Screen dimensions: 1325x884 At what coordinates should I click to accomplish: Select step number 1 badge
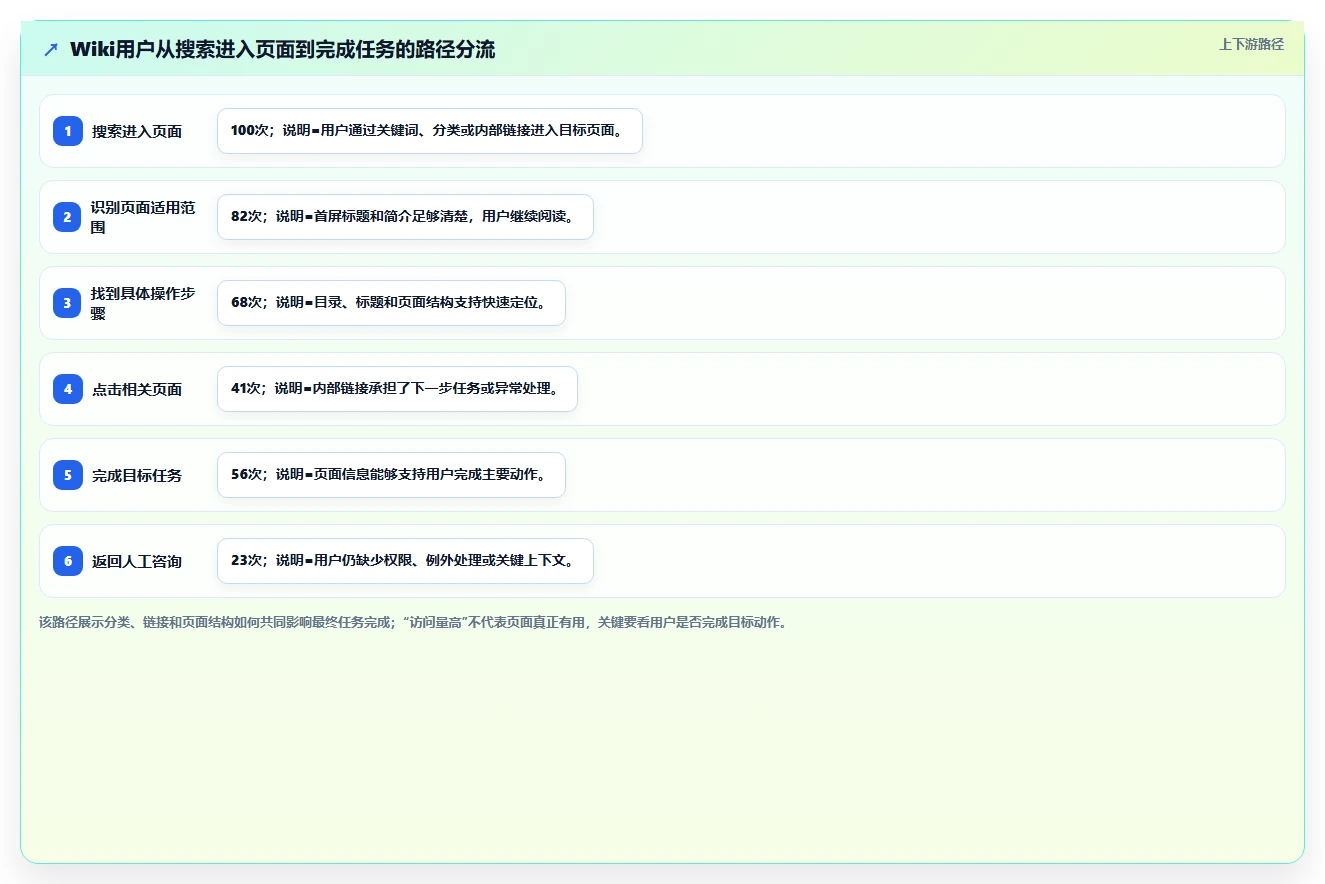tap(68, 131)
